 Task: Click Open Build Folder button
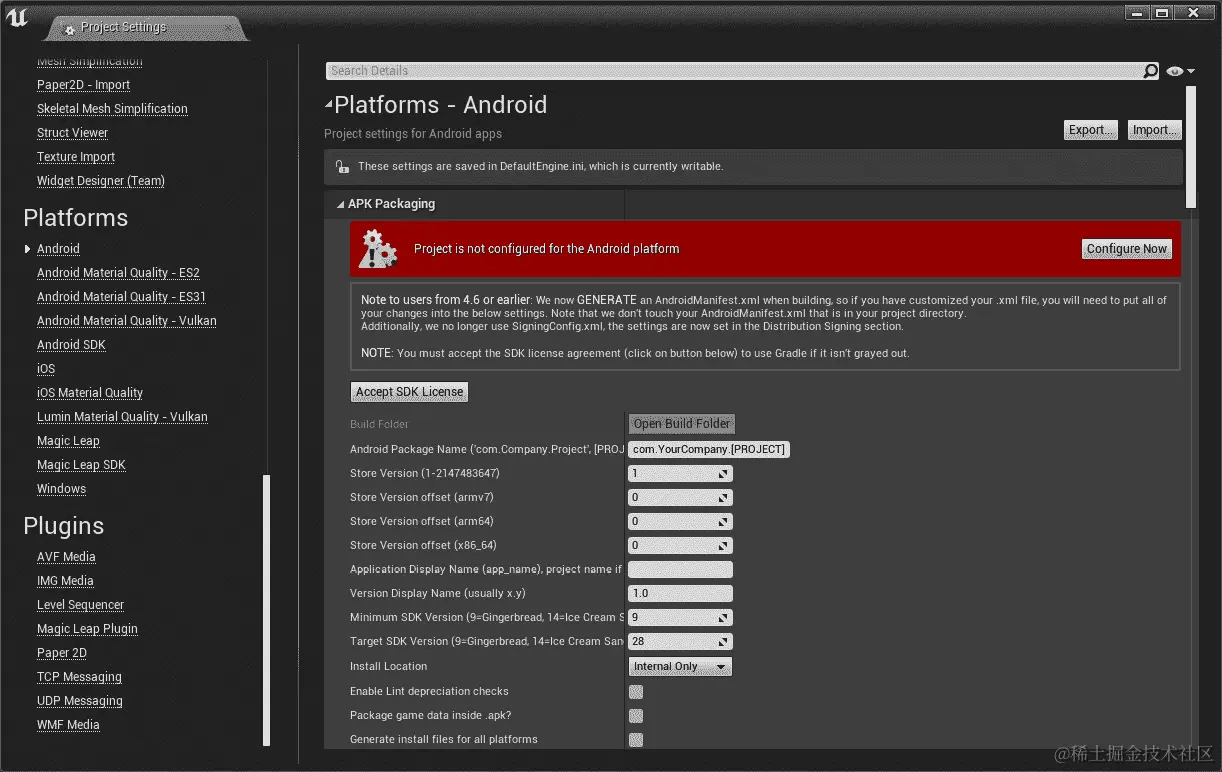pos(682,424)
